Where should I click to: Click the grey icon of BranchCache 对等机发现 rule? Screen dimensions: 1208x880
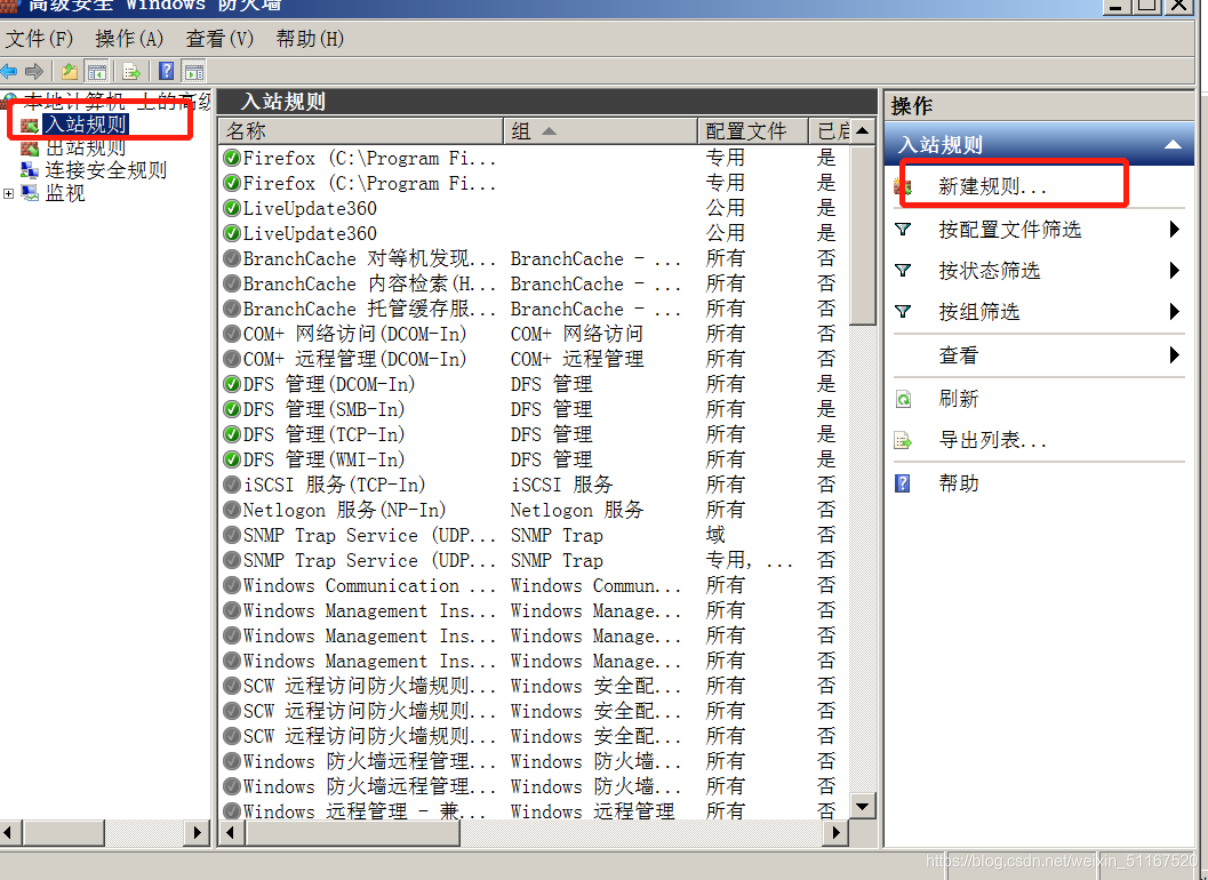(x=232, y=259)
